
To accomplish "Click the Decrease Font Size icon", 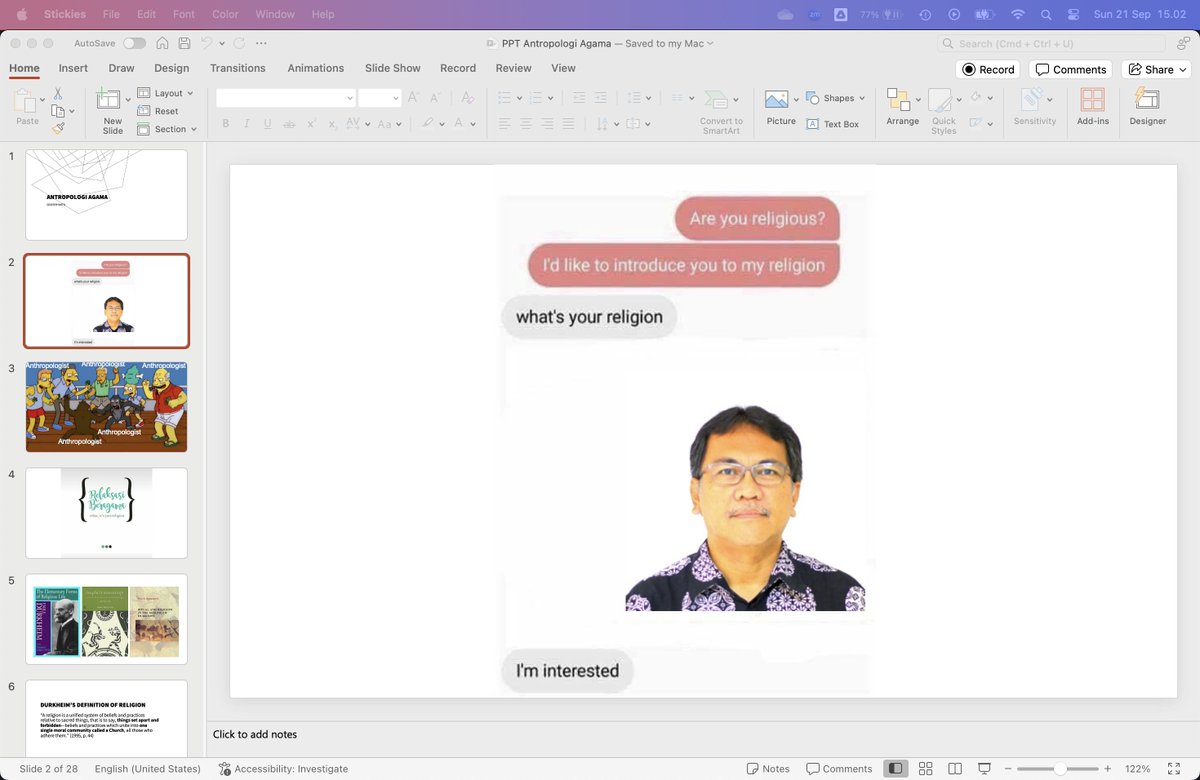I will point(437,97).
